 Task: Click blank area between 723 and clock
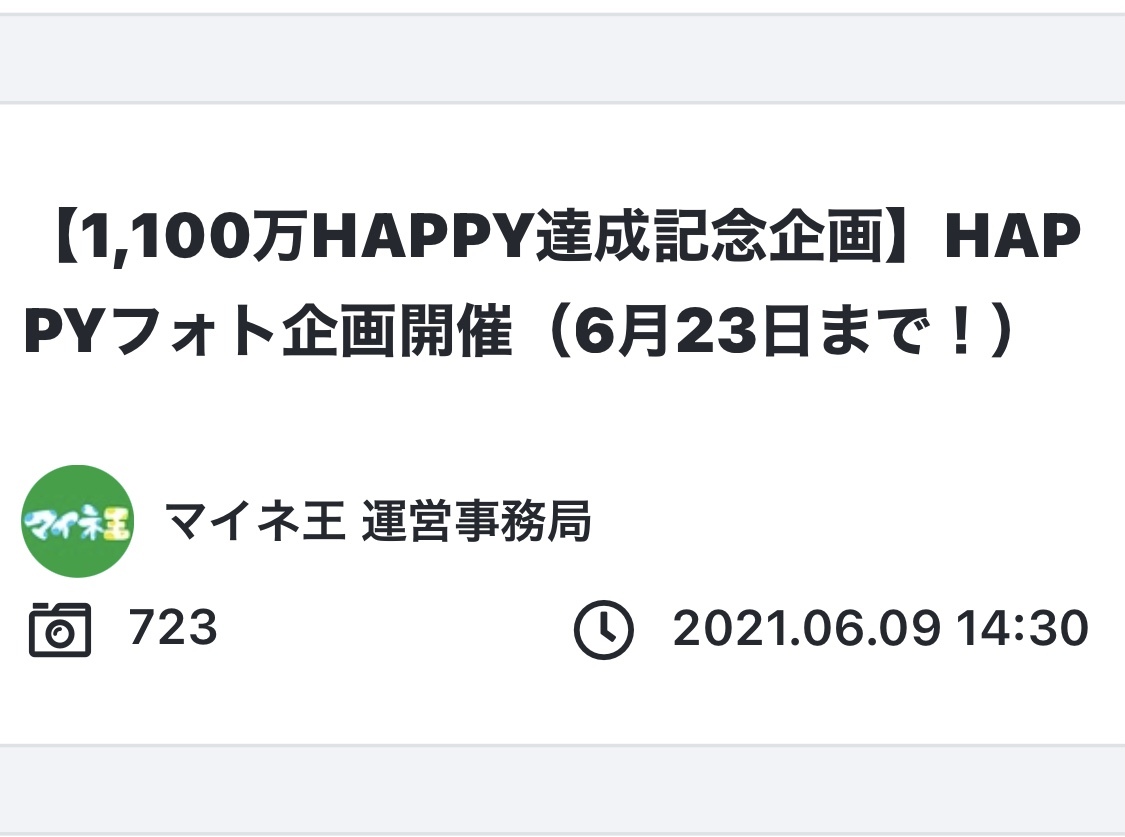(395, 629)
